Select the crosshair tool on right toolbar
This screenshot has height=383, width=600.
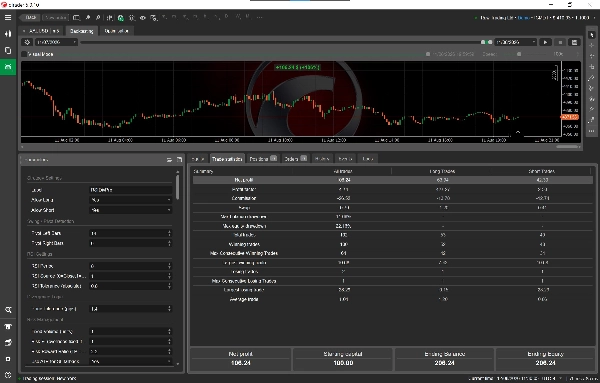pos(592,45)
